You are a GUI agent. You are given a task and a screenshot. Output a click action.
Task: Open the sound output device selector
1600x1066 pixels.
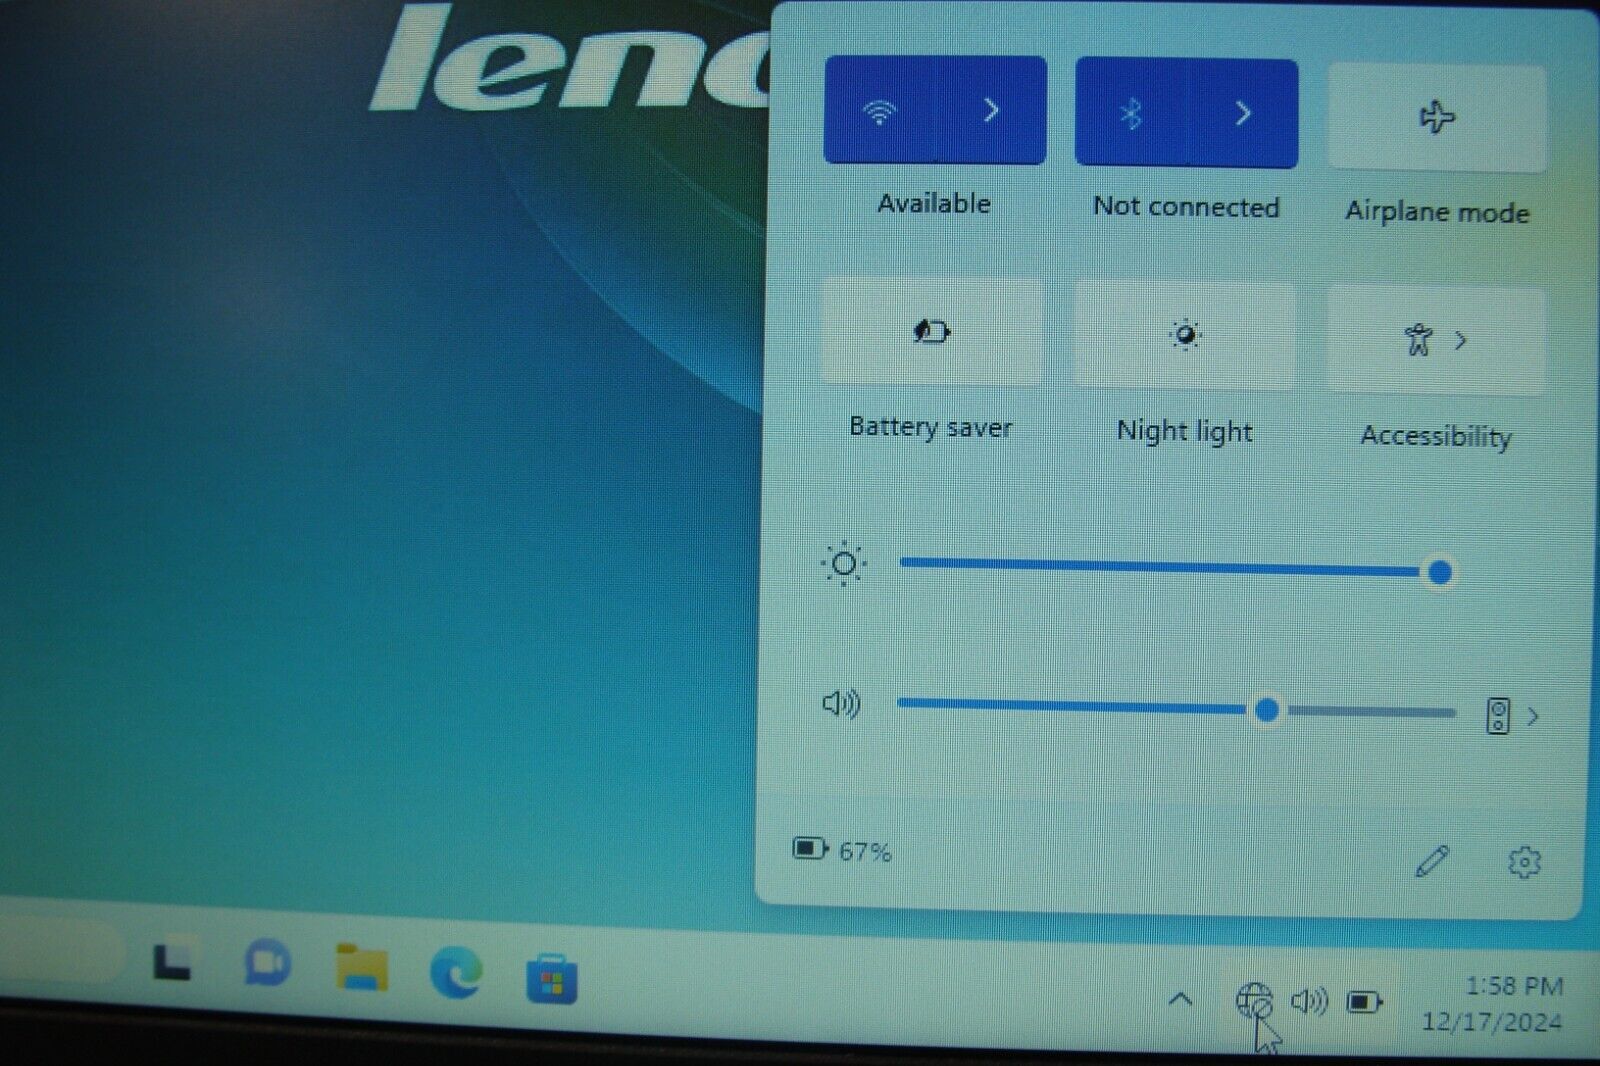pos(1511,716)
